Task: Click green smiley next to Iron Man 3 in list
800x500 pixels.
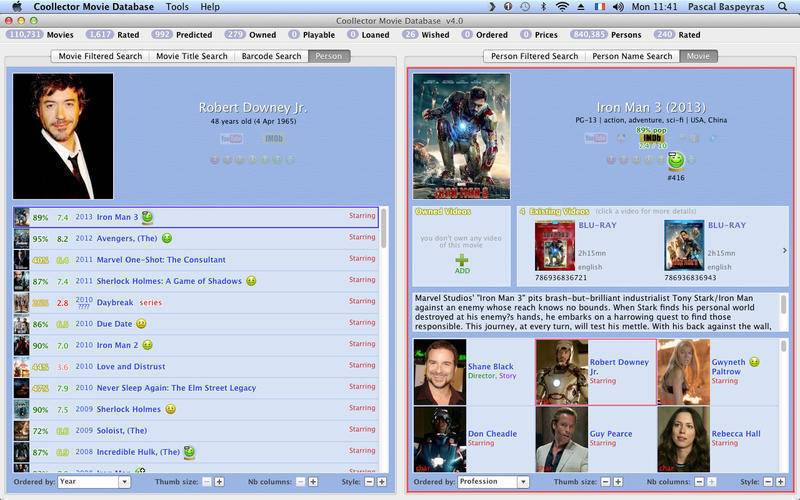Action: pyautogui.click(x=147, y=217)
